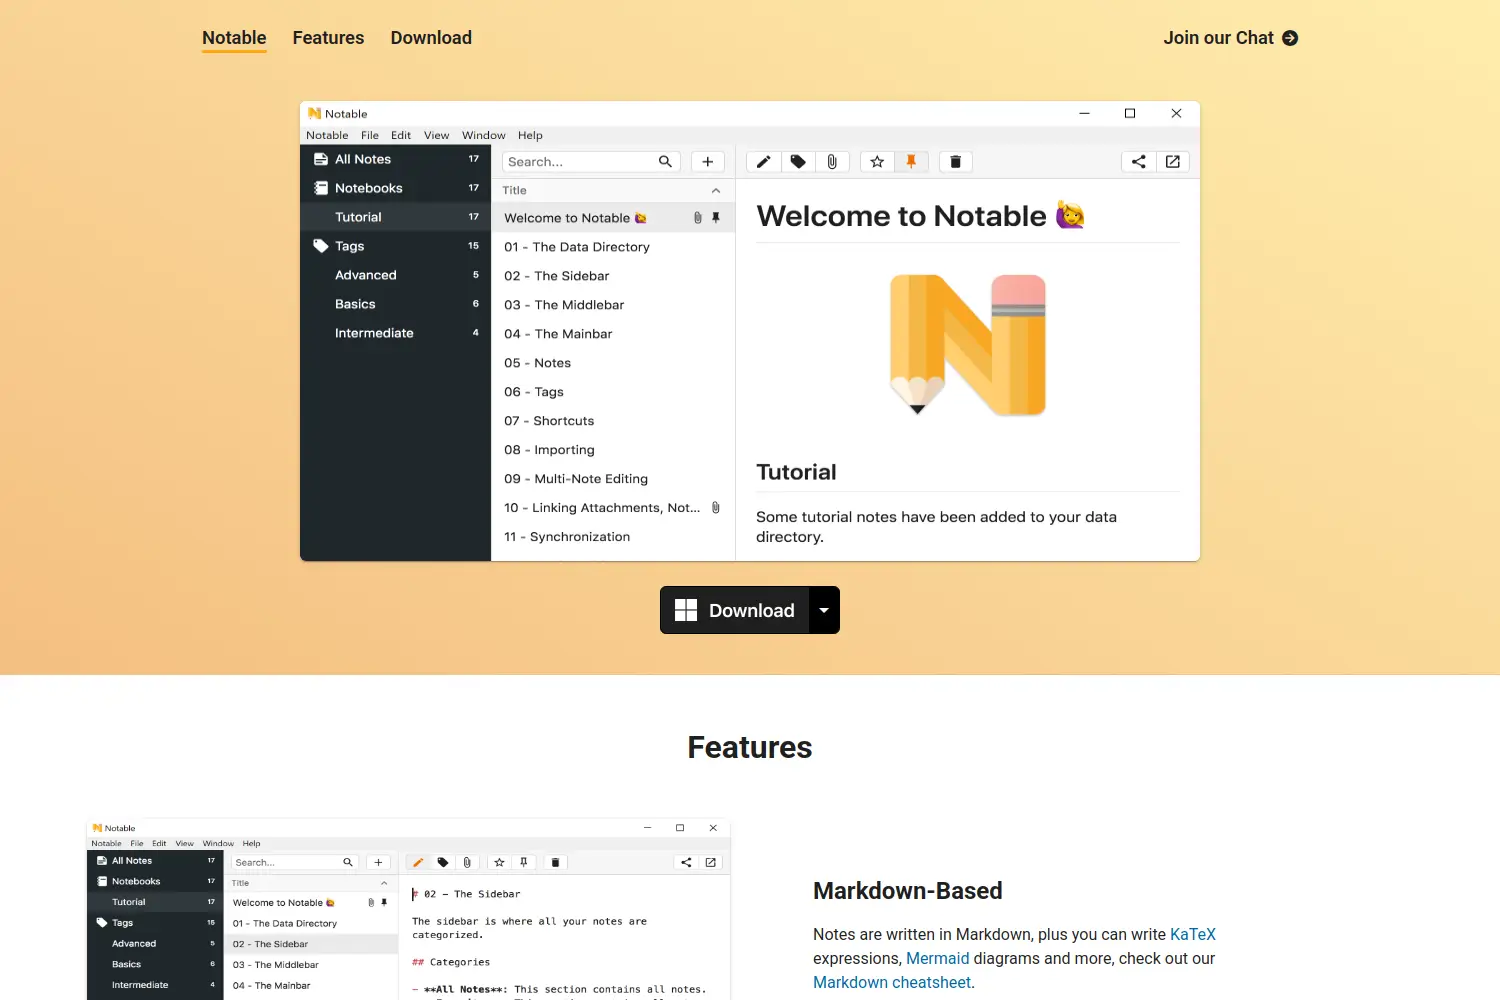Select Basics tag in hero screenshot sidebar
This screenshot has width=1500, height=1000.
[395, 304]
